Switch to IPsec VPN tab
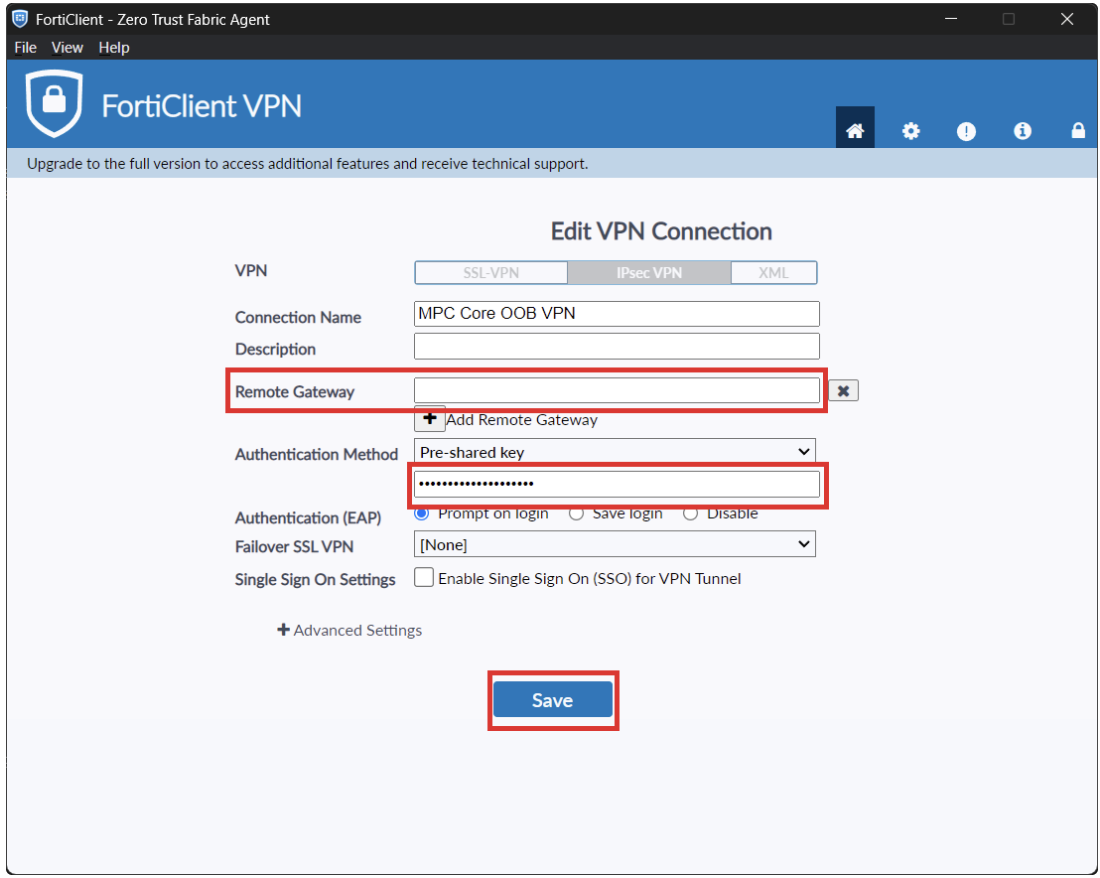This screenshot has height=878, width=1100. tap(649, 273)
